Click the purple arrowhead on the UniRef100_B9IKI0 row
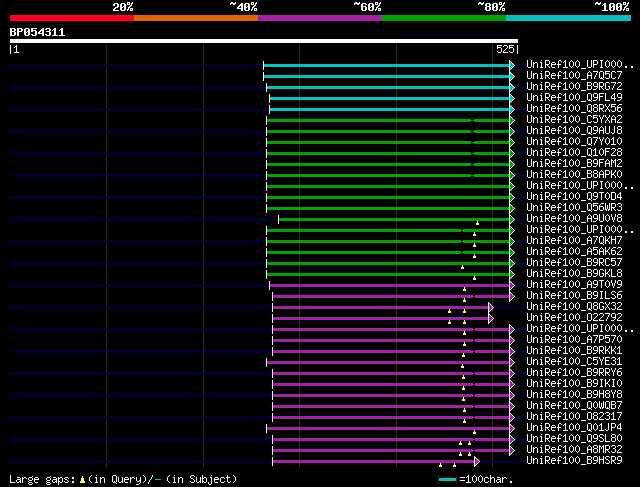Screen dimensions: 640x487 tap(512, 385)
